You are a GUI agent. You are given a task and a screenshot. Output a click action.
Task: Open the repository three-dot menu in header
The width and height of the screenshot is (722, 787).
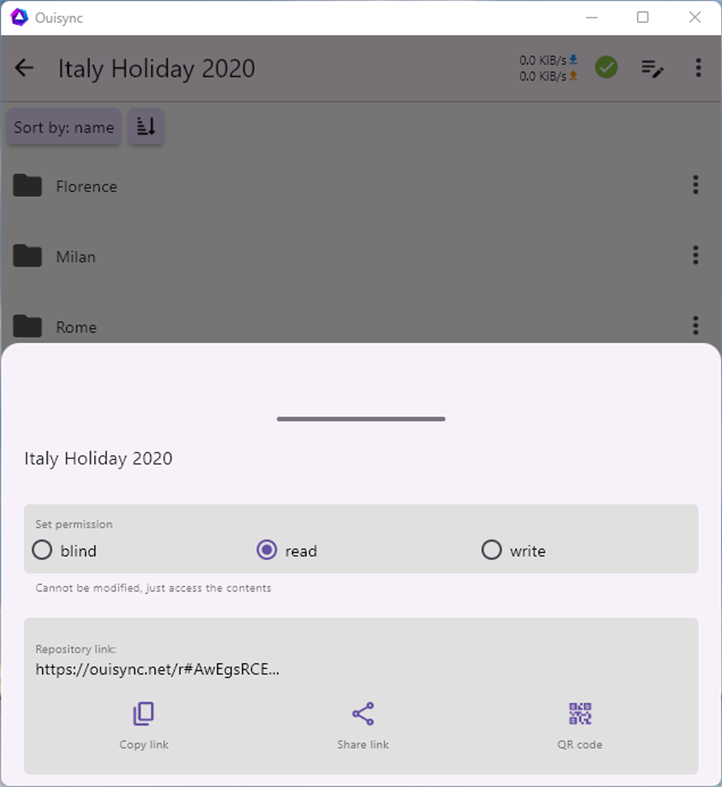pyautogui.click(x=698, y=68)
